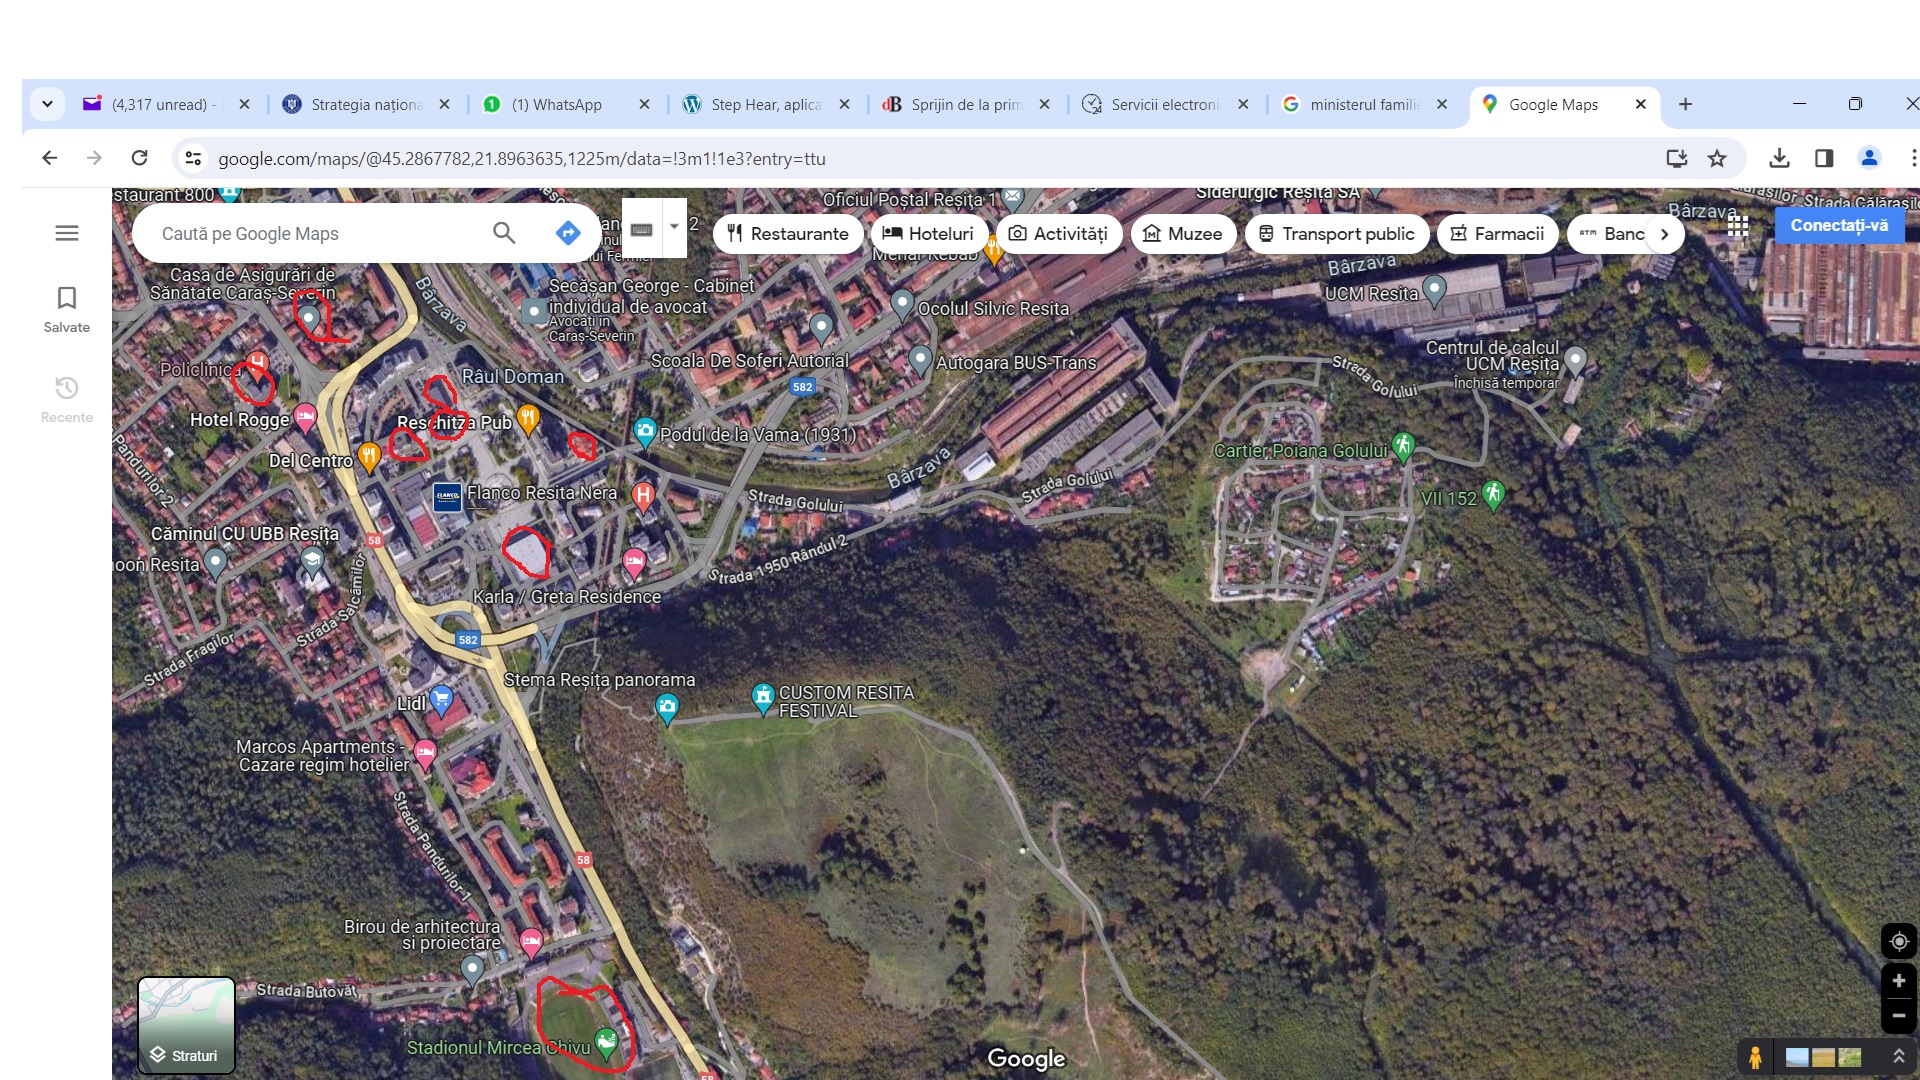Screen dimensions: 1920x1080
Task: Filter map by Hoteluri chip
Action: pos(928,234)
